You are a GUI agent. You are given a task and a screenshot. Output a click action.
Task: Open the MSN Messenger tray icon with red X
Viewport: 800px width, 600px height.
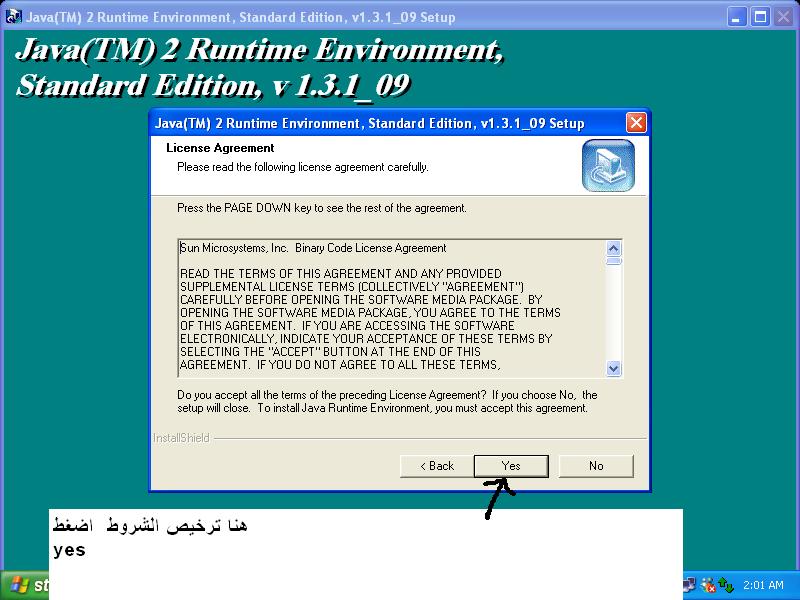pos(708,585)
